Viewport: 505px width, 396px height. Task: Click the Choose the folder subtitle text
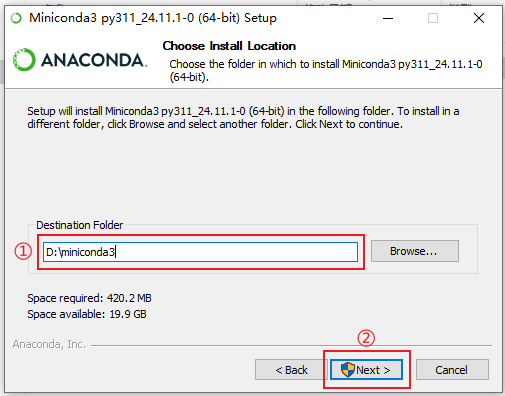(326, 70)
